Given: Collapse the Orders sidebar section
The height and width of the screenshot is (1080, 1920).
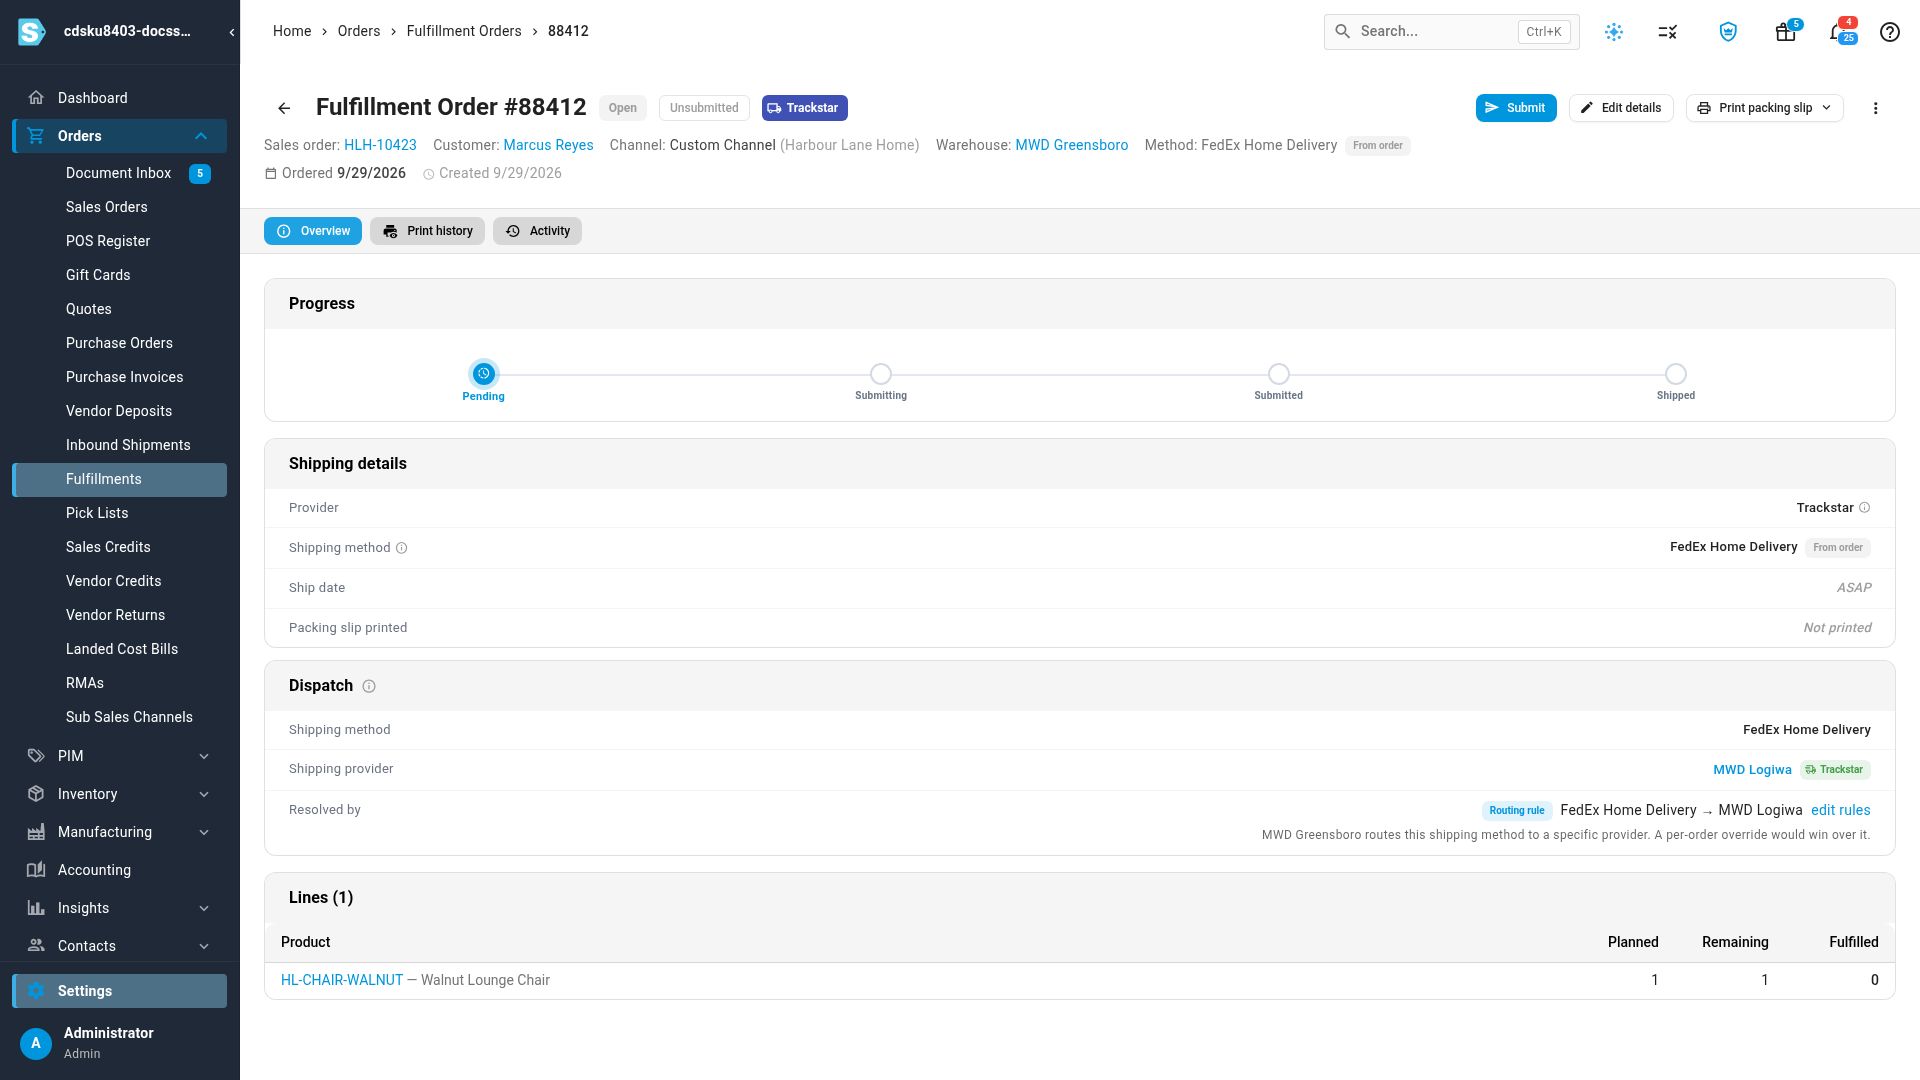Looking at the screenshot, I should coord(201,136).
